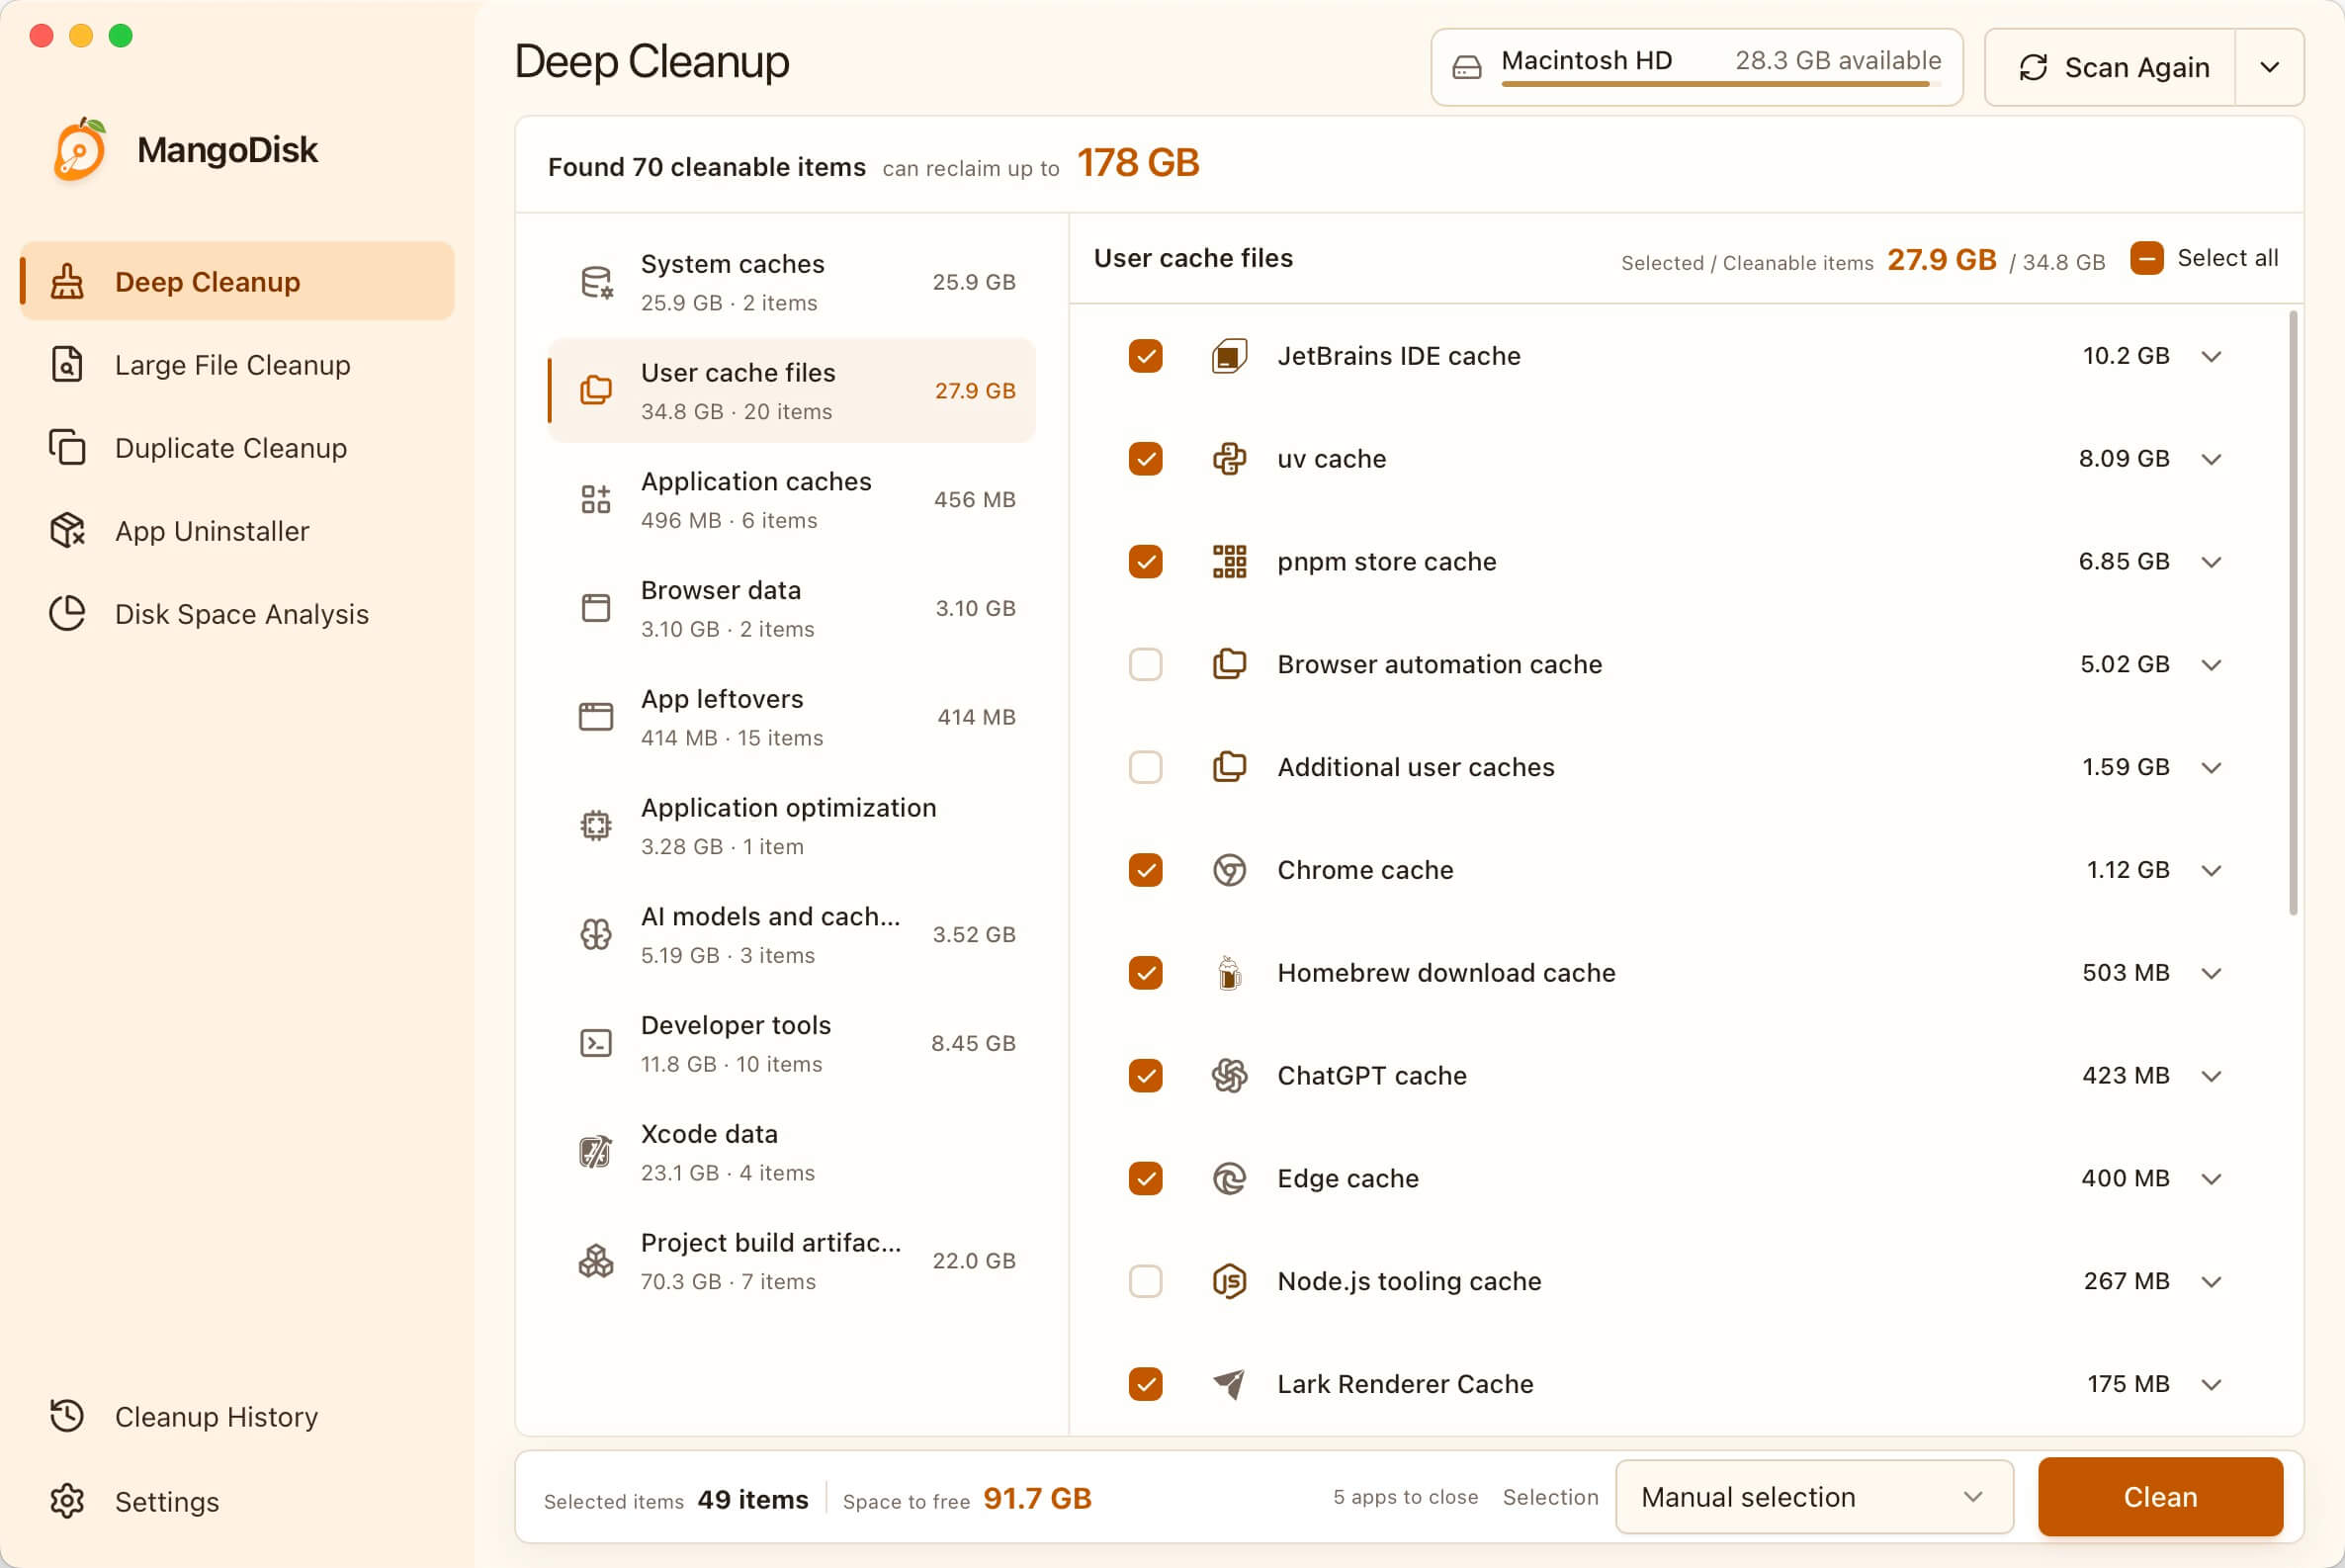Click the pnpm store cache grid icon
This screenshot has width=2345, height=1568.
[x=1230, y=562]
